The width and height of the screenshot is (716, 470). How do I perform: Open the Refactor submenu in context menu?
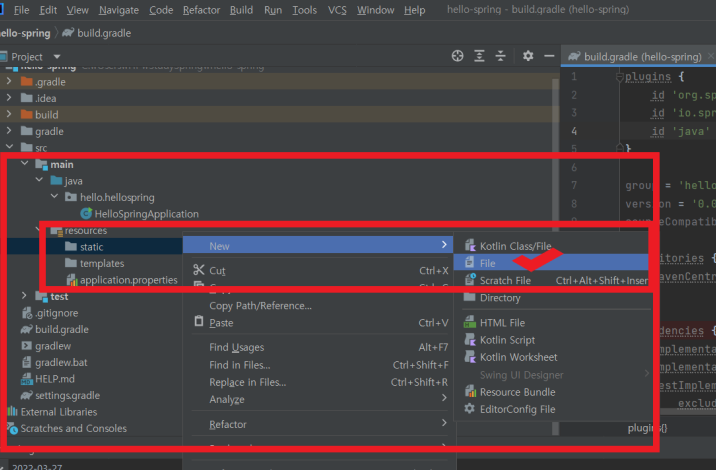[319, 424]
